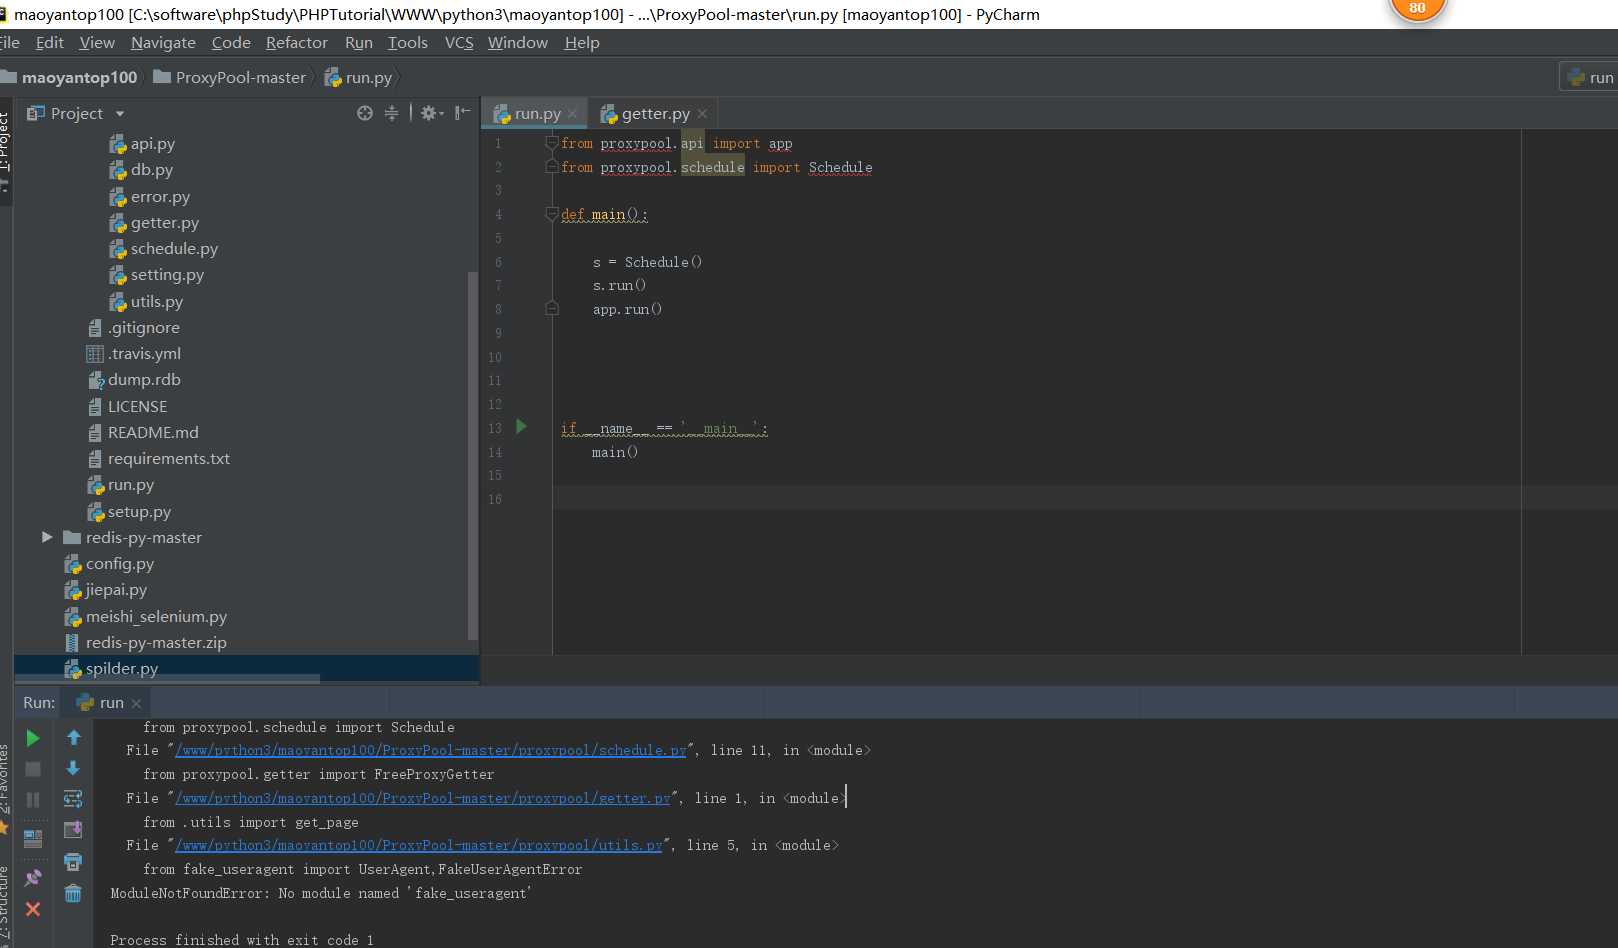Click the collapse all icon in Project panel
This screenshot has height=948, width=1618.
(391, 113)
